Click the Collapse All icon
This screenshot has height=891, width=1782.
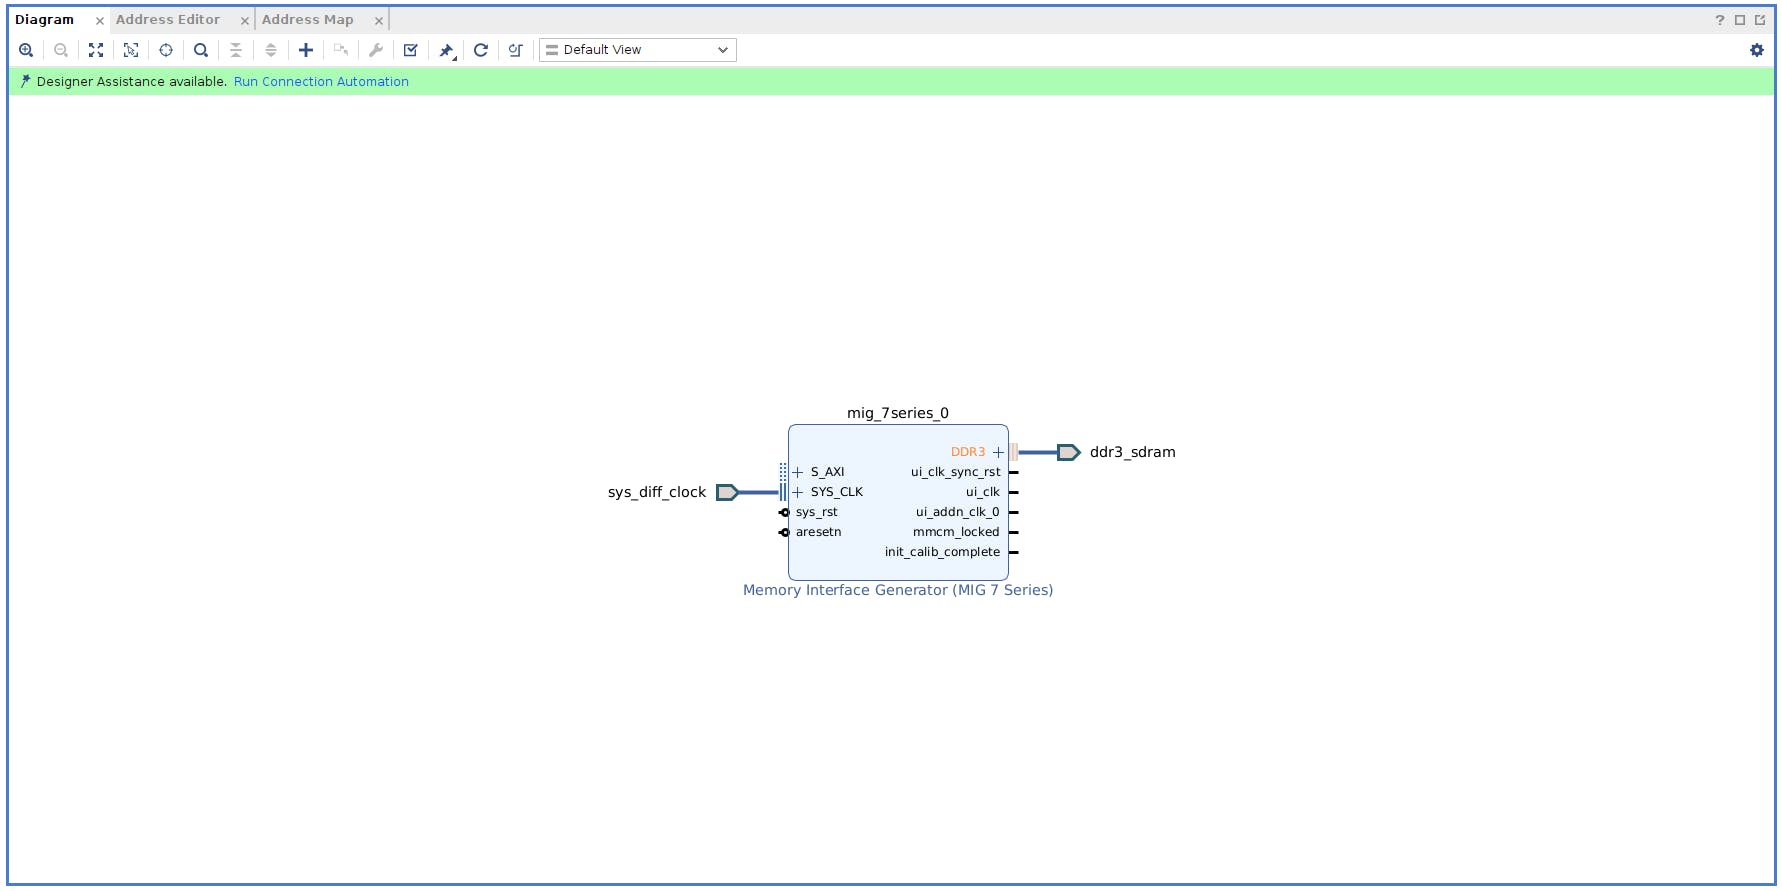point(236,50)
